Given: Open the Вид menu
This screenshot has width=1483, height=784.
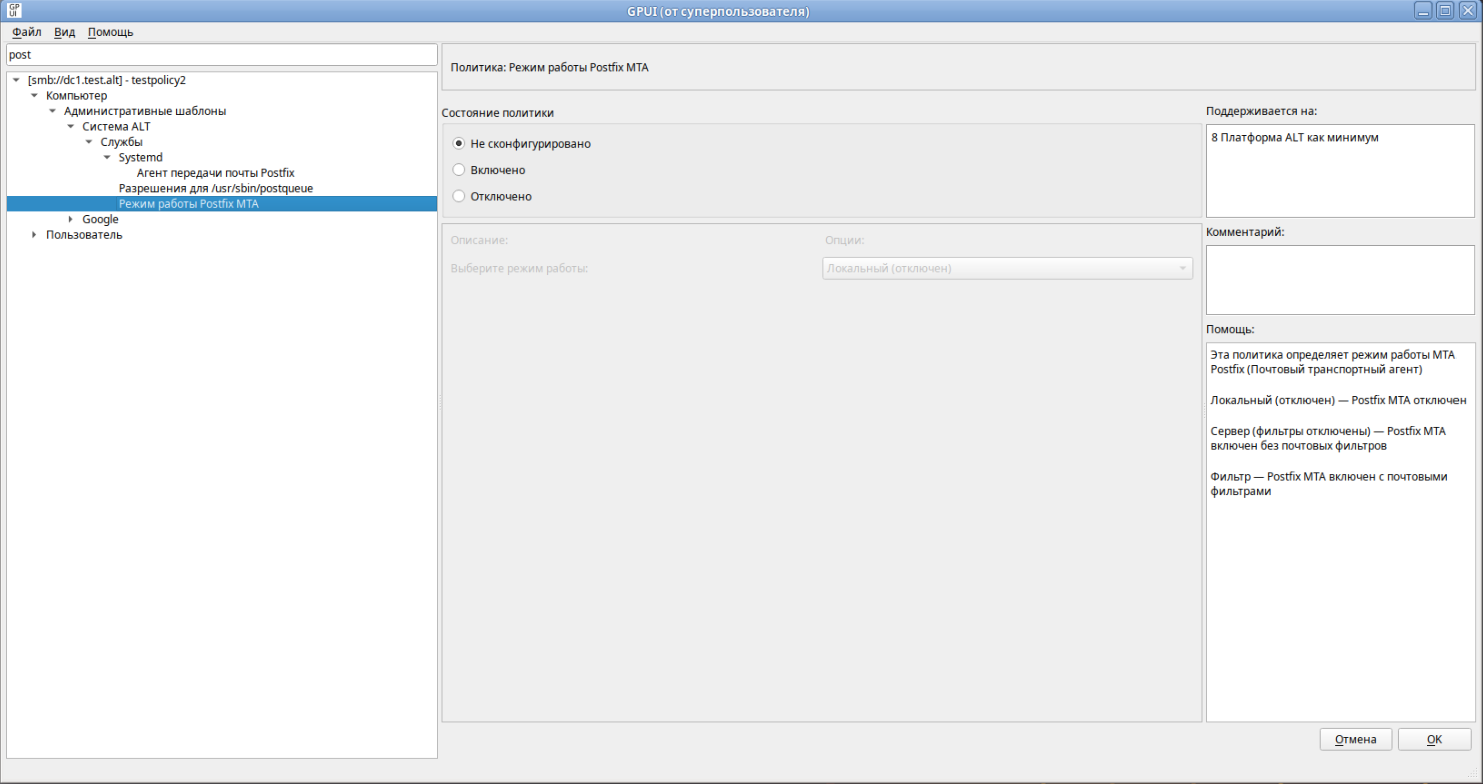Looking at the screenshot, I should point(65,32).
